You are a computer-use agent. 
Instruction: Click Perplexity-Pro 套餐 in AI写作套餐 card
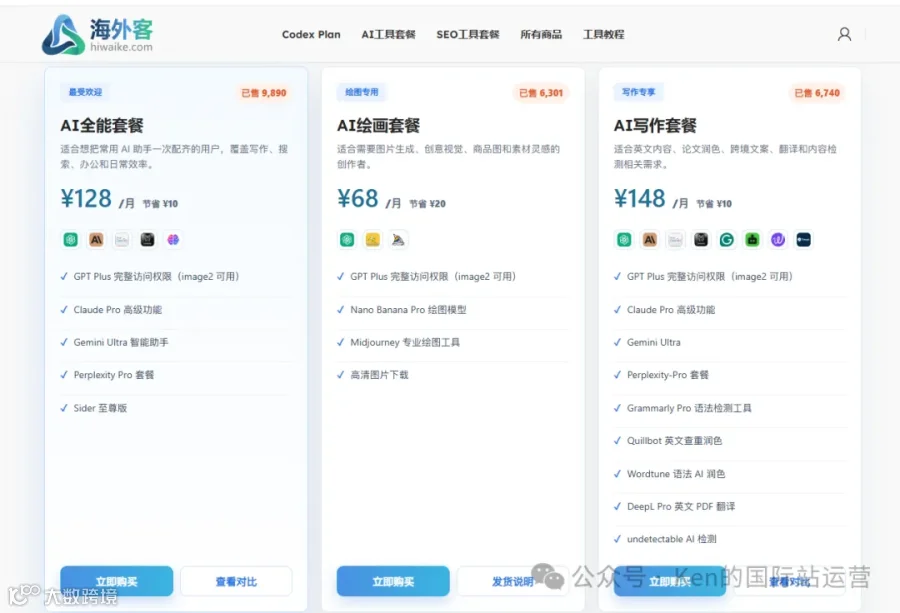point(668,375)
